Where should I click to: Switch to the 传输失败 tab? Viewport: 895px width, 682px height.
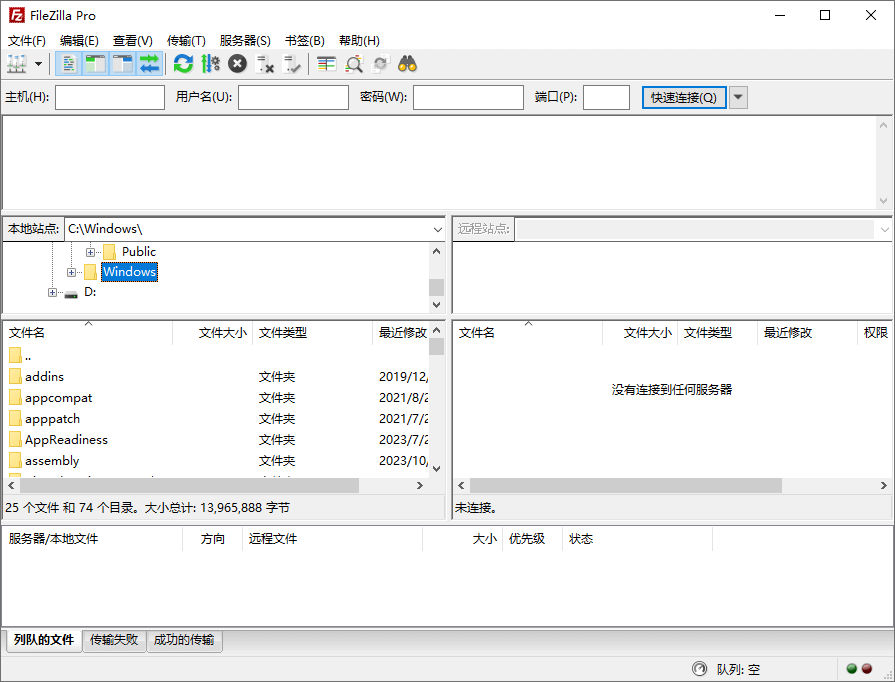click(114, 640)
